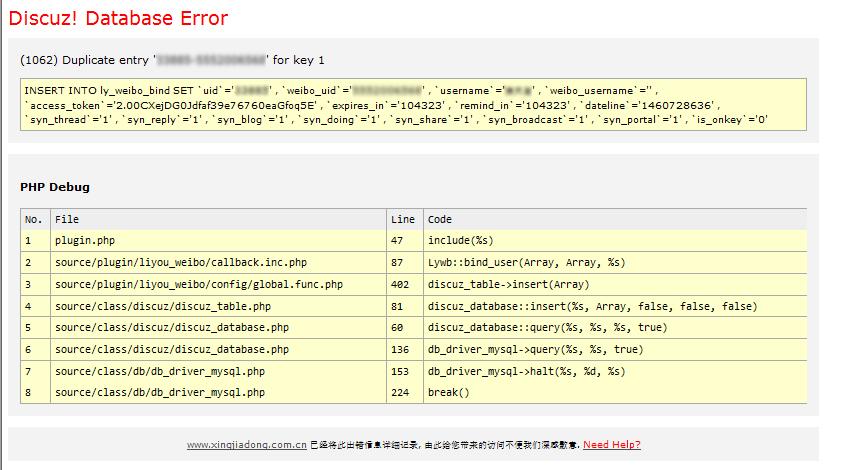The height and width of the screenshot is (470, 852).
Task: Click the Need Help? link
Action: [x=612, y=444]
